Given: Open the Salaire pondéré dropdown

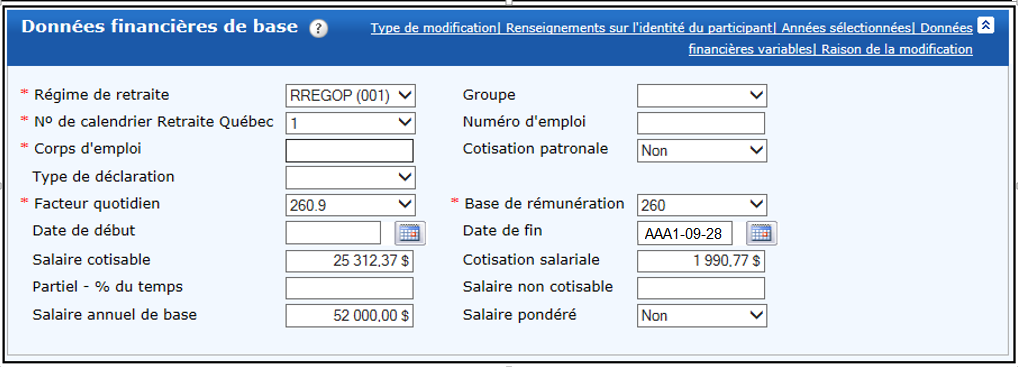Looking at the screenshot, I should click(x=702, y=315).
